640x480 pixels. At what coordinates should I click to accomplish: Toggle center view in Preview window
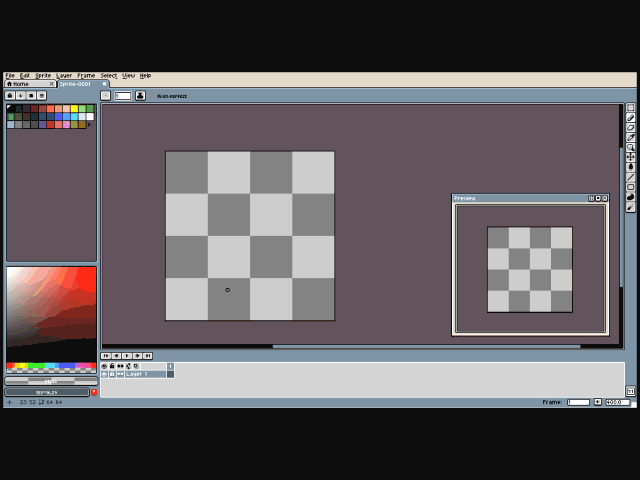591,198
